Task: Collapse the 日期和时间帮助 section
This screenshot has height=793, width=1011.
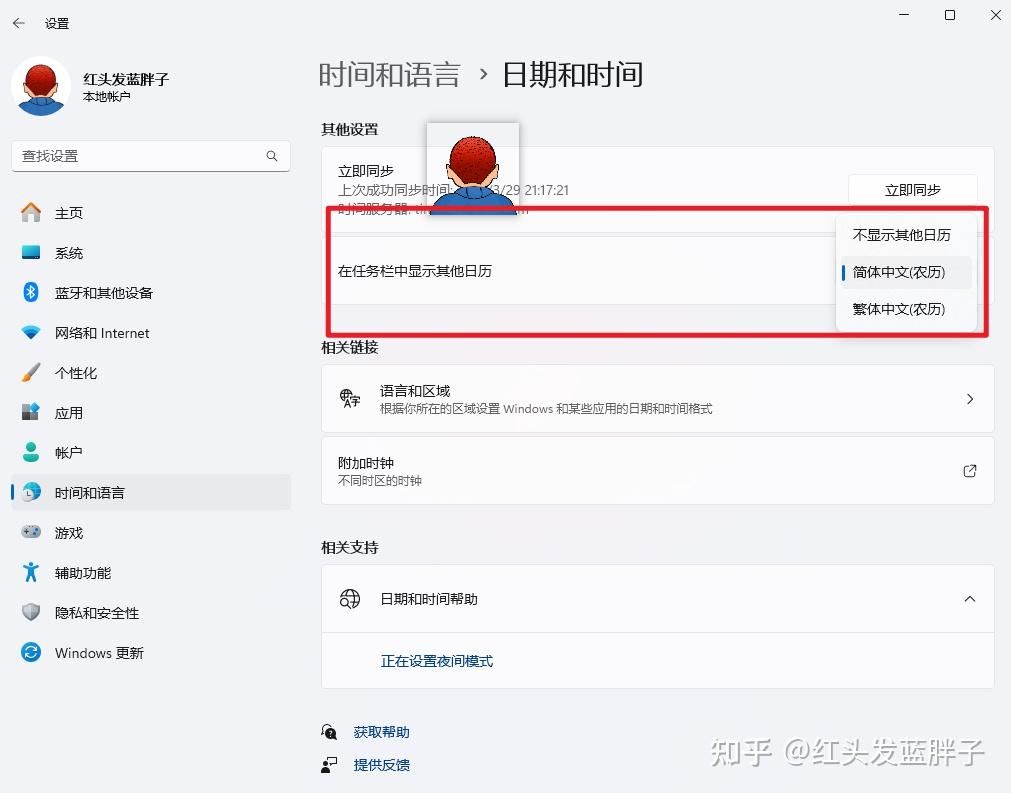Action: coord(969,599)
